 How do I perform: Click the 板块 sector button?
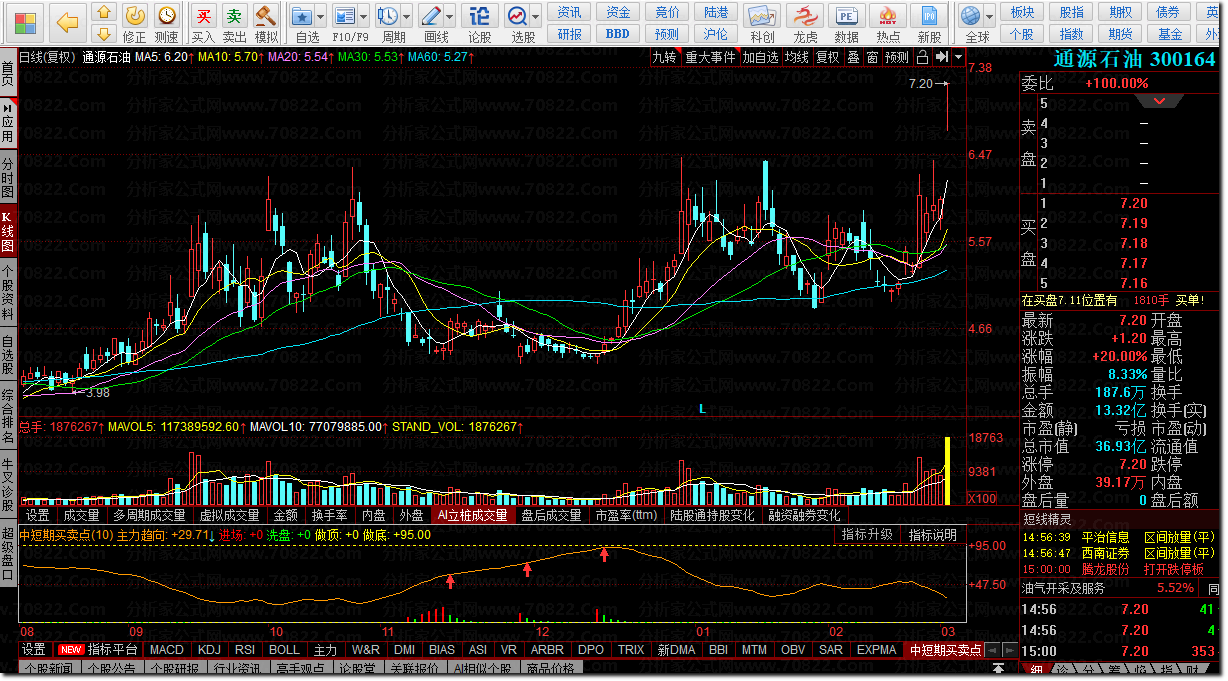1022,12
